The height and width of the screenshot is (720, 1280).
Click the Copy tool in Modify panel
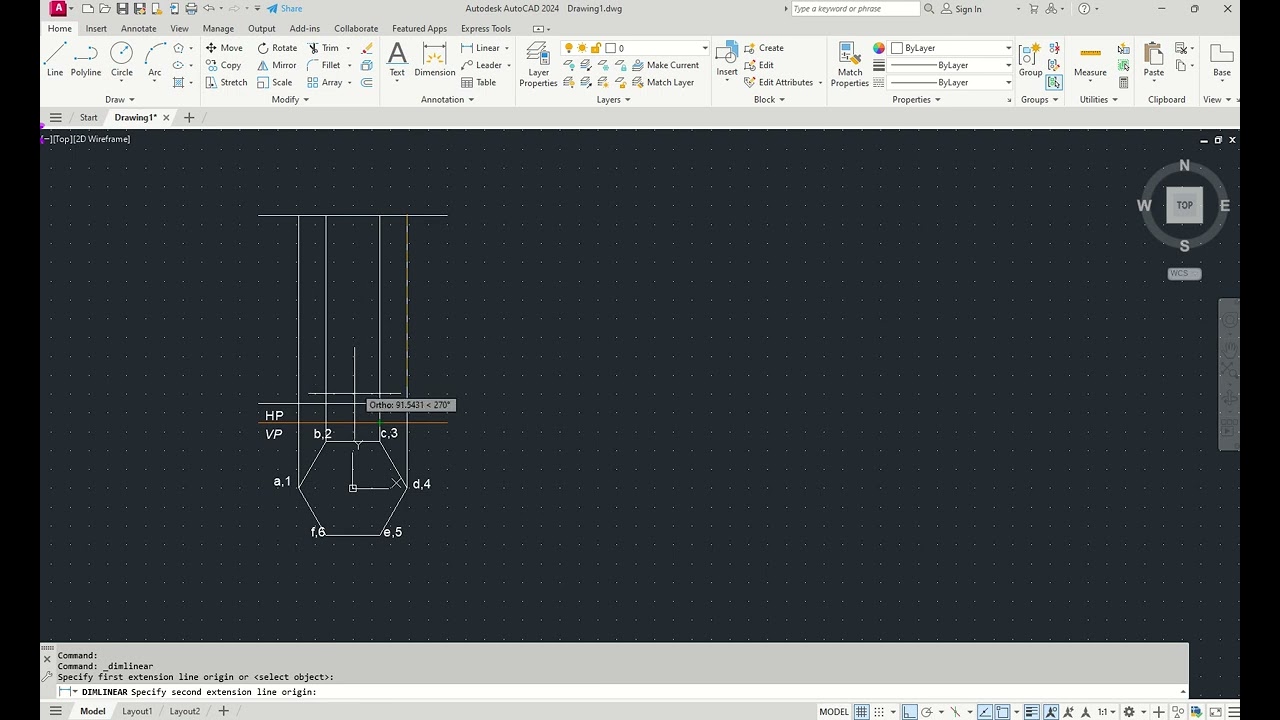224,65
